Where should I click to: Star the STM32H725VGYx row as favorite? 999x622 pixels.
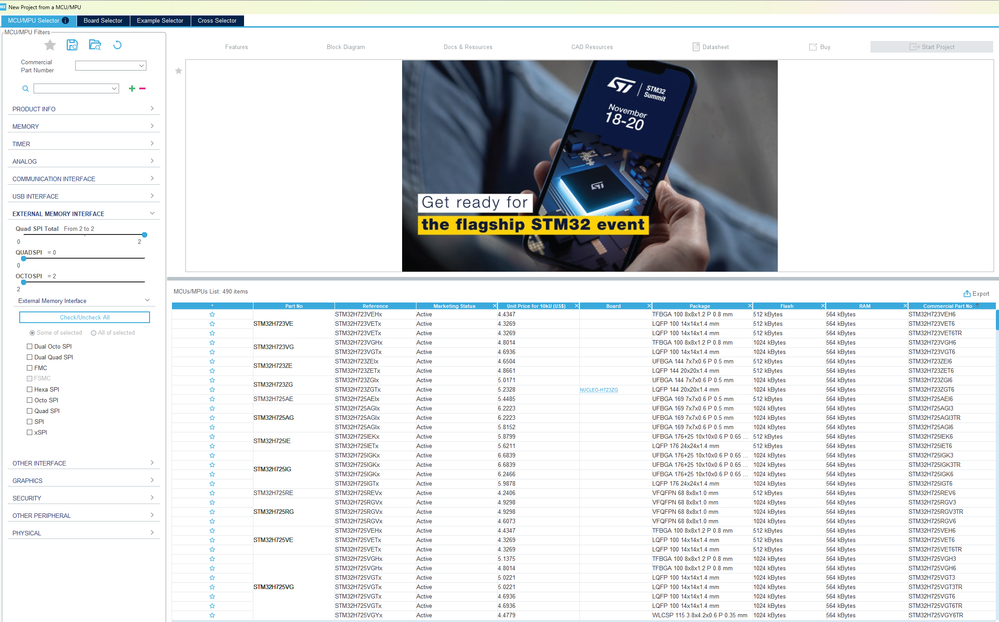(212, 615)
